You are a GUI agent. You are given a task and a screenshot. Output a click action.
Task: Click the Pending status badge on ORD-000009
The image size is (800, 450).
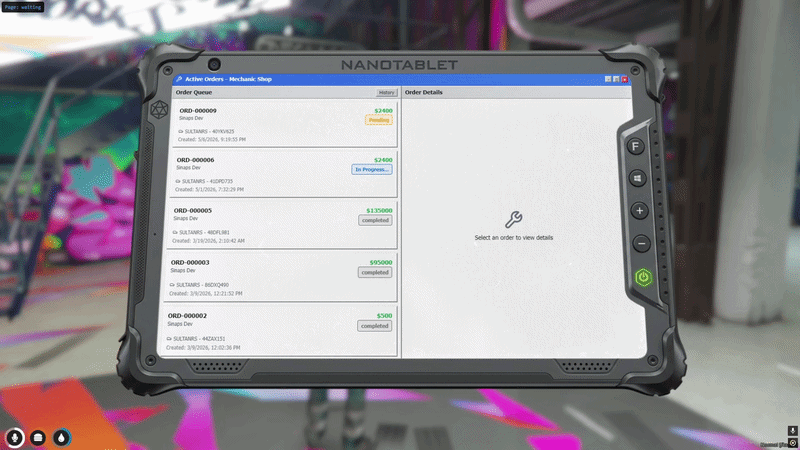click(379, 120)
